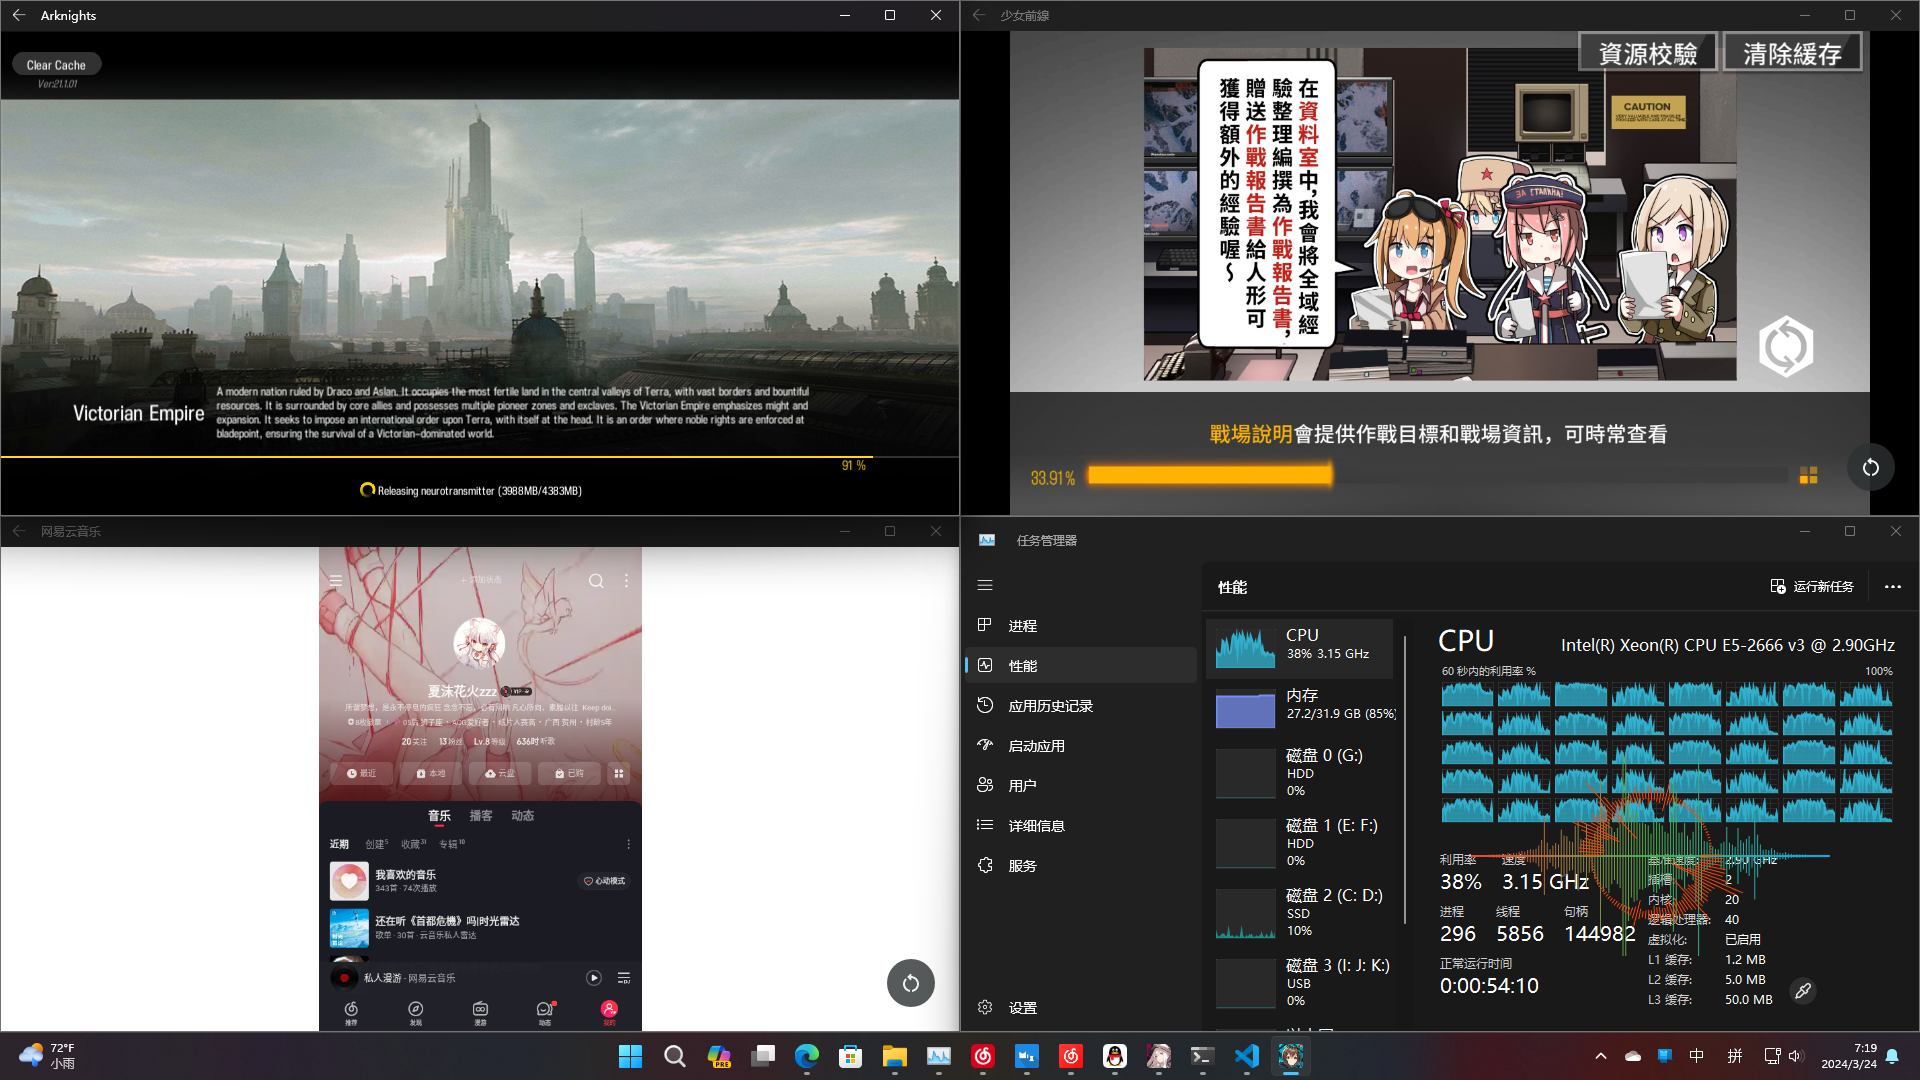
Task: Open 云盘 cloud drive
Action: click(x=500, y=773)
